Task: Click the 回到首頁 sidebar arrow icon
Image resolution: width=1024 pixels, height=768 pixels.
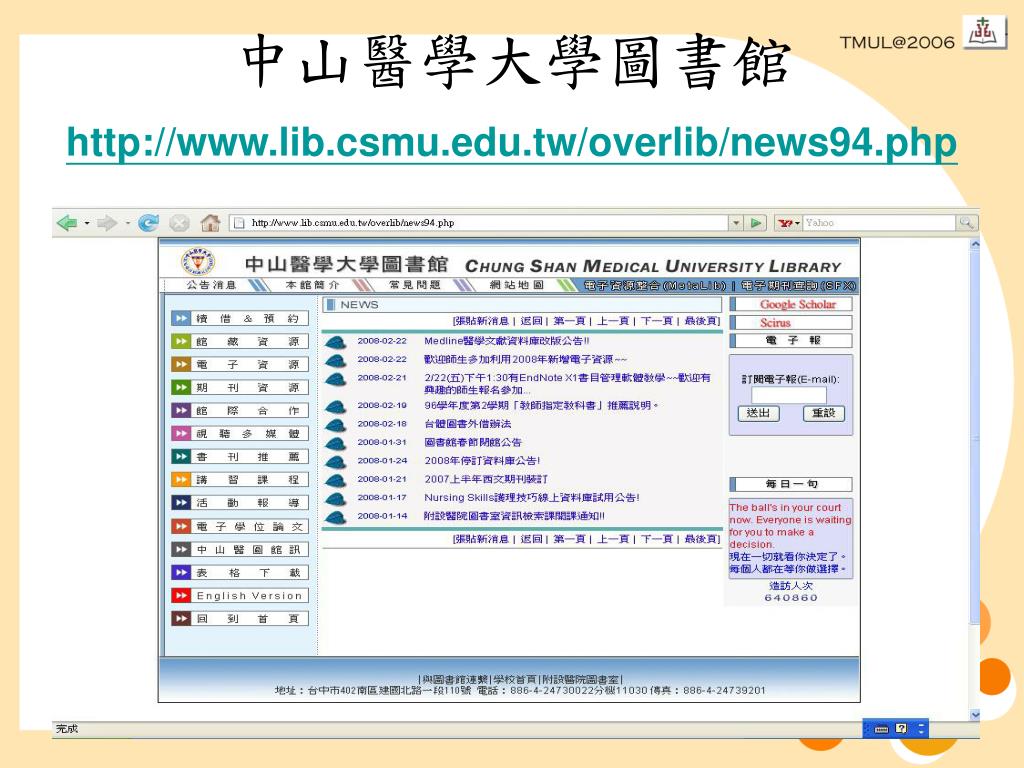Action: (181, 618)
